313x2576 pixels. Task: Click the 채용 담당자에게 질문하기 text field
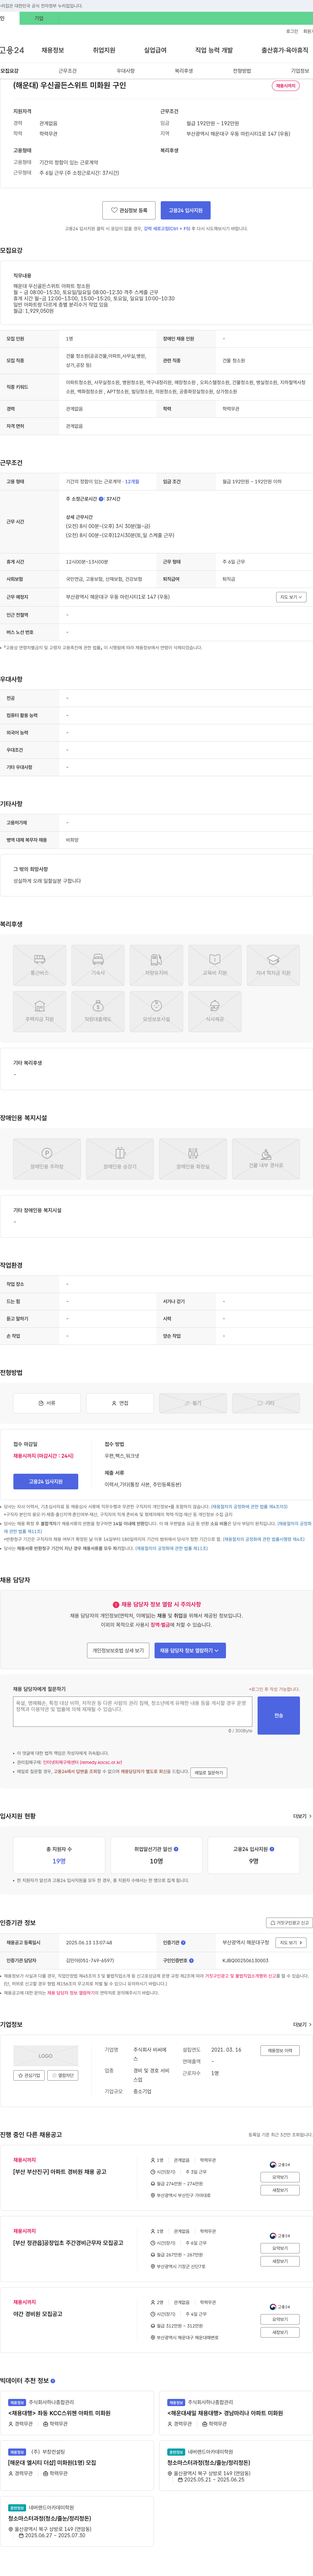[132, 1711]
